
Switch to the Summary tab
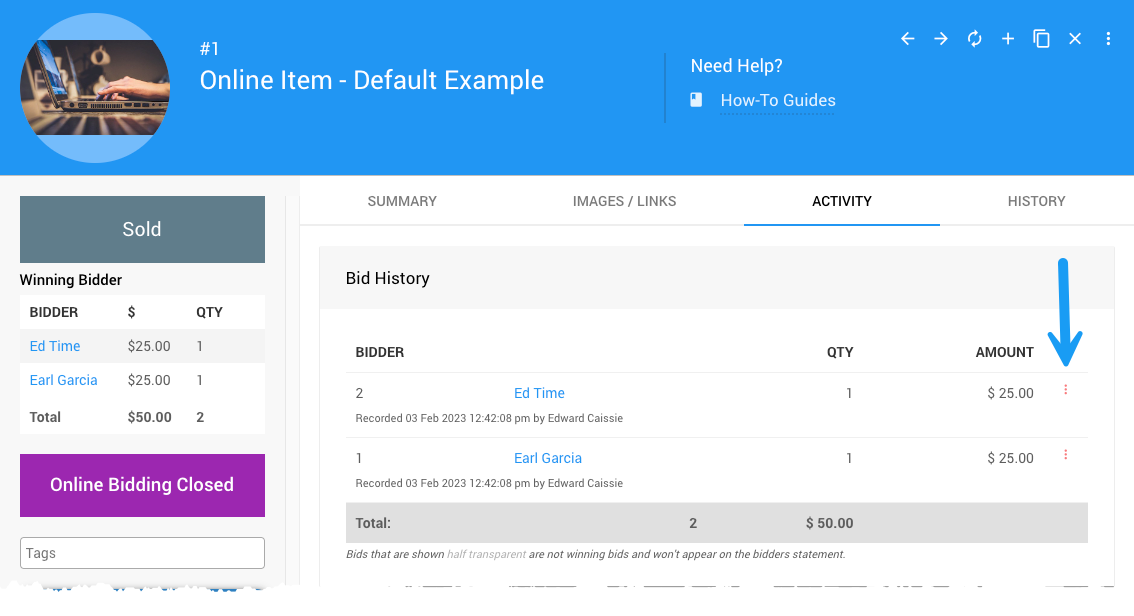coord(402,201)
